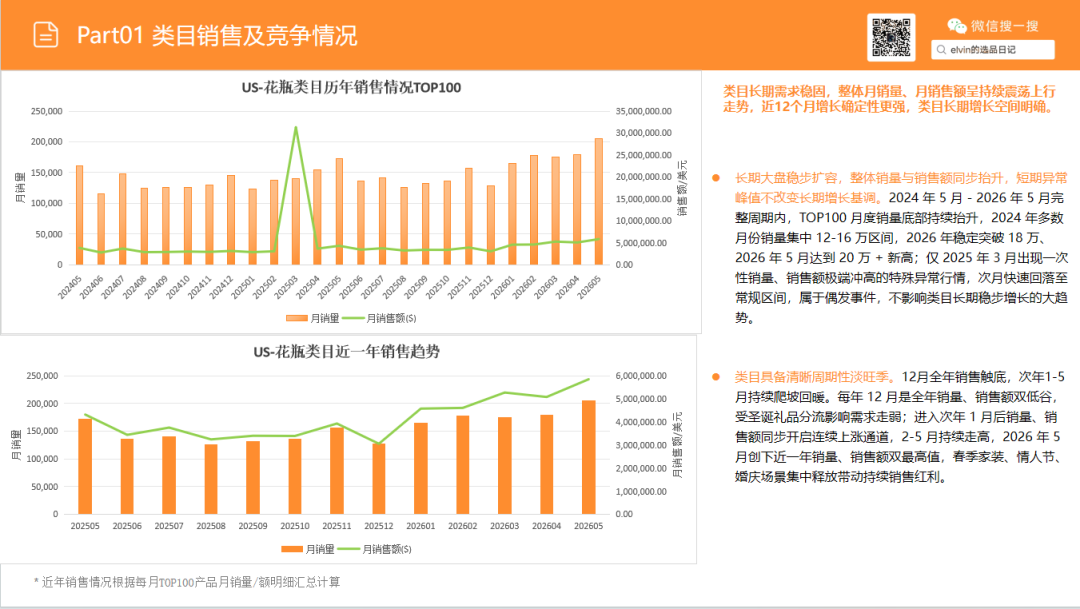This screenshot has width=1080, height=609.
Task: Click the 202508 bar in the bottom chart
Action: click(211, 479)
